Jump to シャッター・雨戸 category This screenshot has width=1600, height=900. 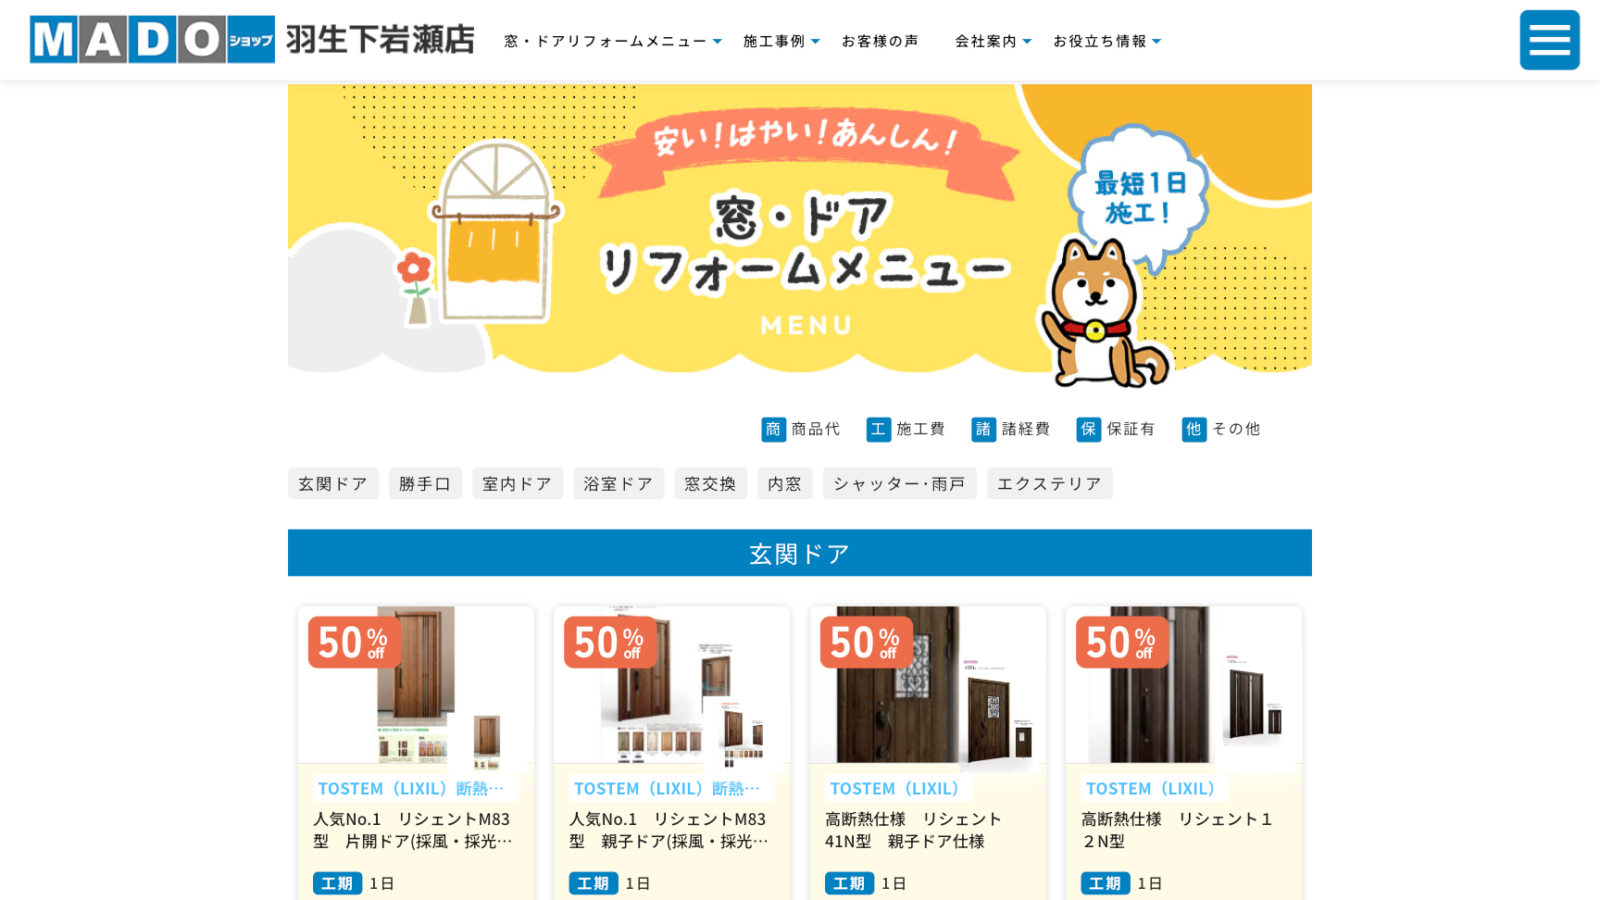click(899, 483)
